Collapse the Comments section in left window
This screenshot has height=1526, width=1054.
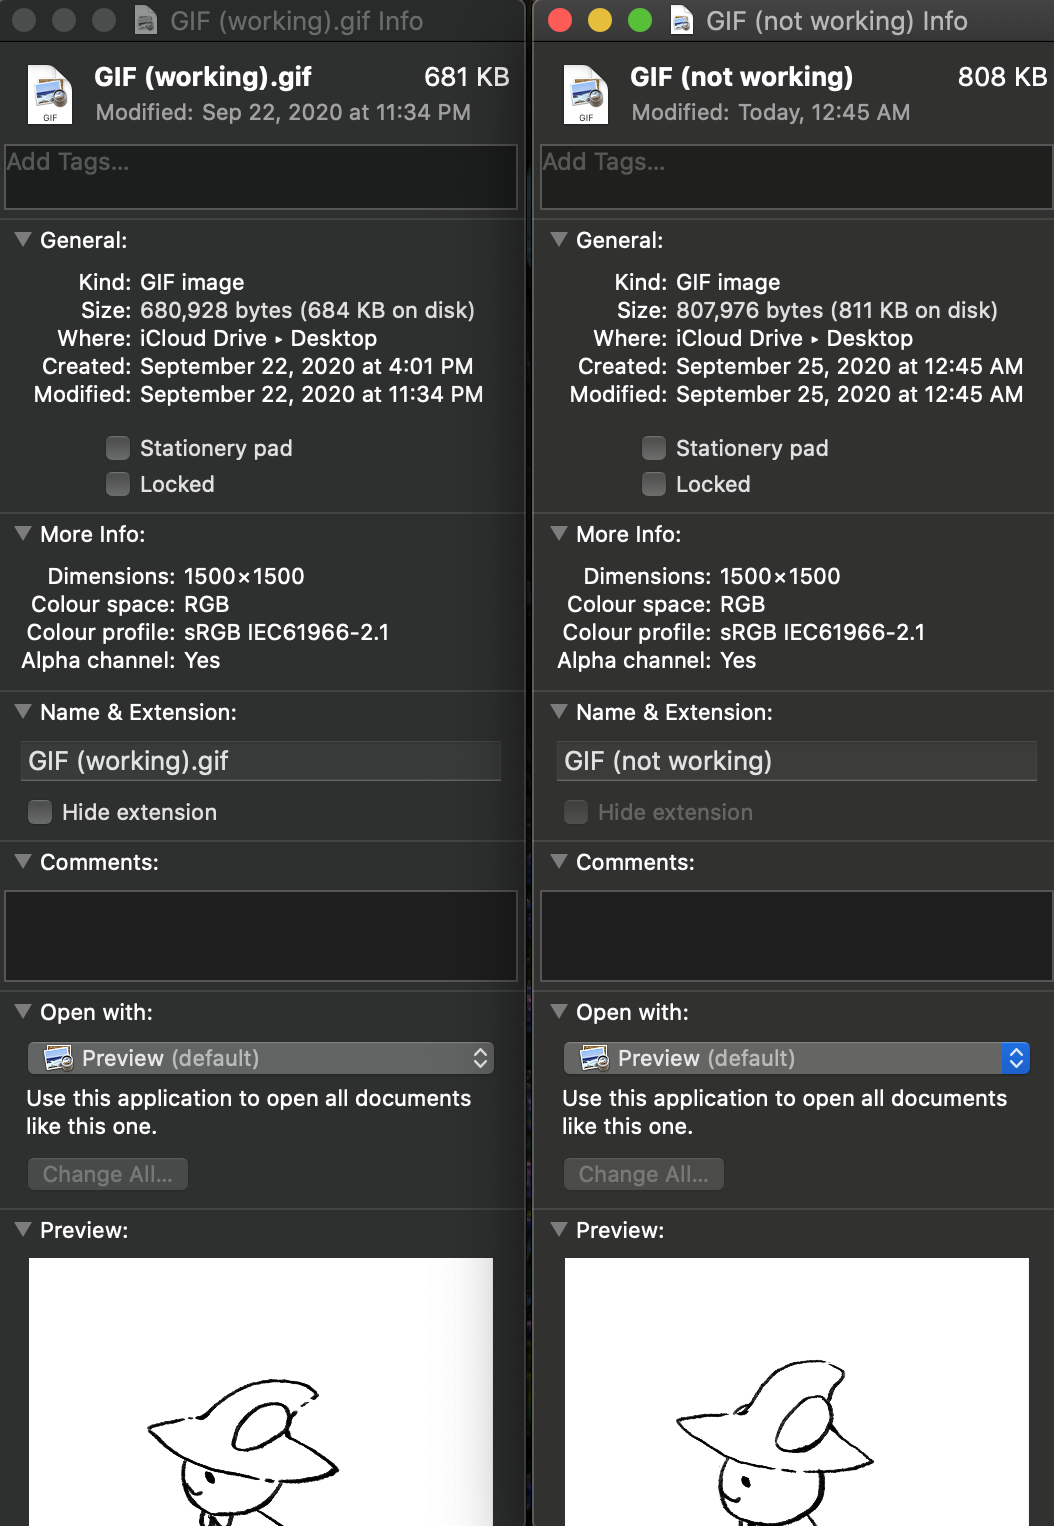(21, 862)
